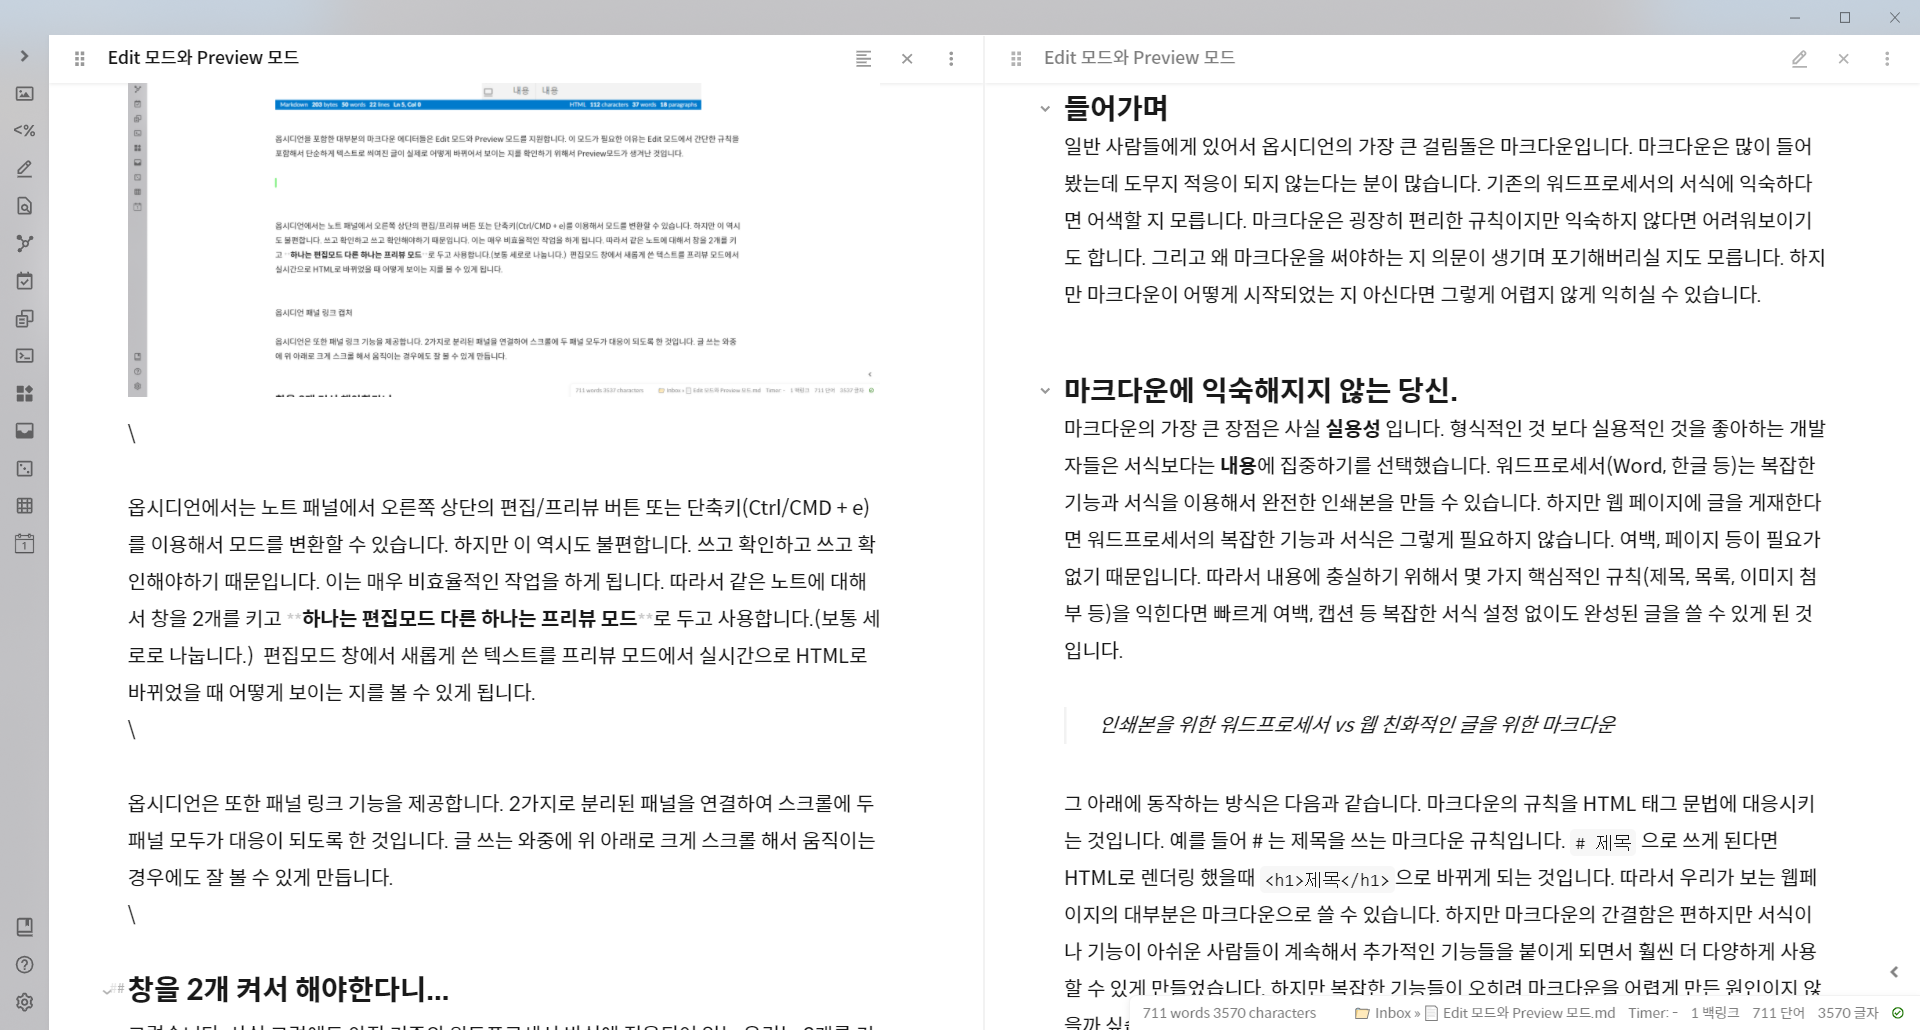Open more options menu of the right pane
Image resolution: width=1920 pixels, height=1030 pixels.
click(1887, 59)
